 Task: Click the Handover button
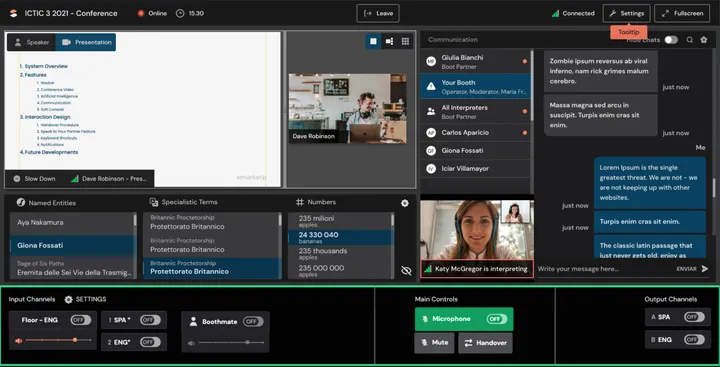[x=485, y=343]
